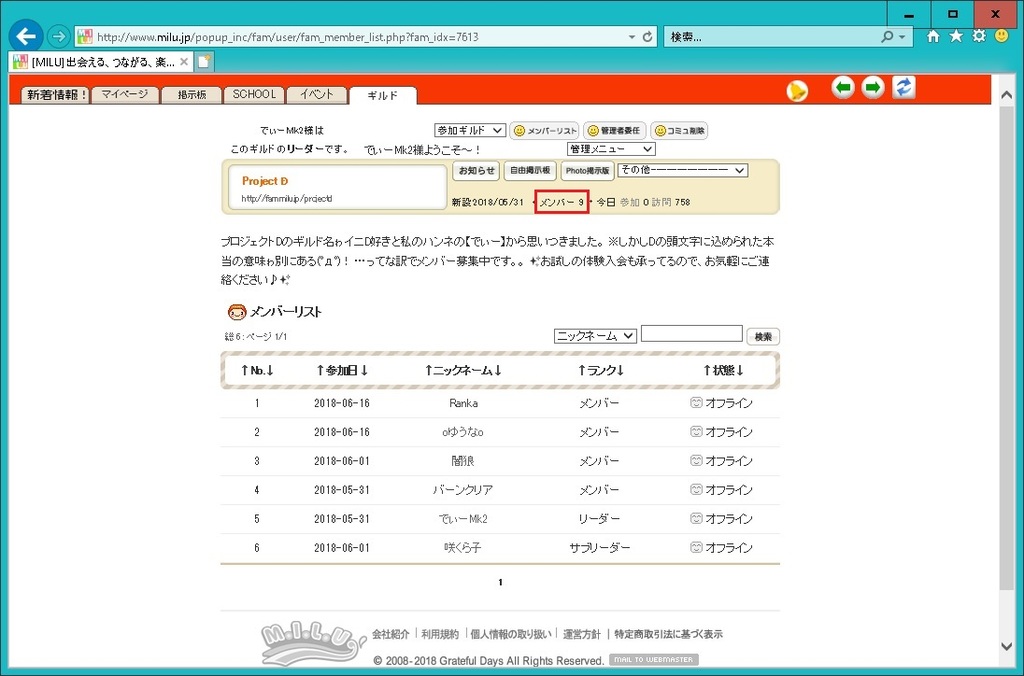Refresh page using address bar reload icon
The height and width of the screenshot is (676, 1024).
pyautogui.click(x=648, y=37)
